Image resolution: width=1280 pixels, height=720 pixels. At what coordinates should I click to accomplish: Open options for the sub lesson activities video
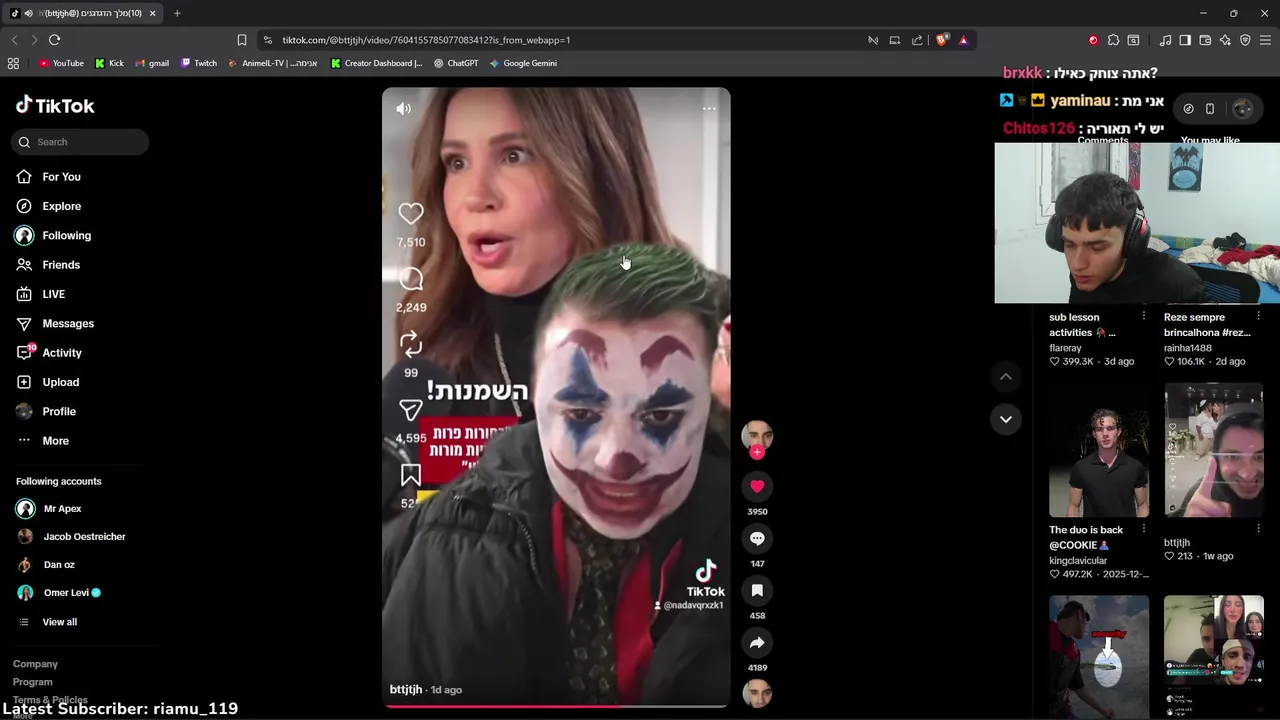(1144, 316)
